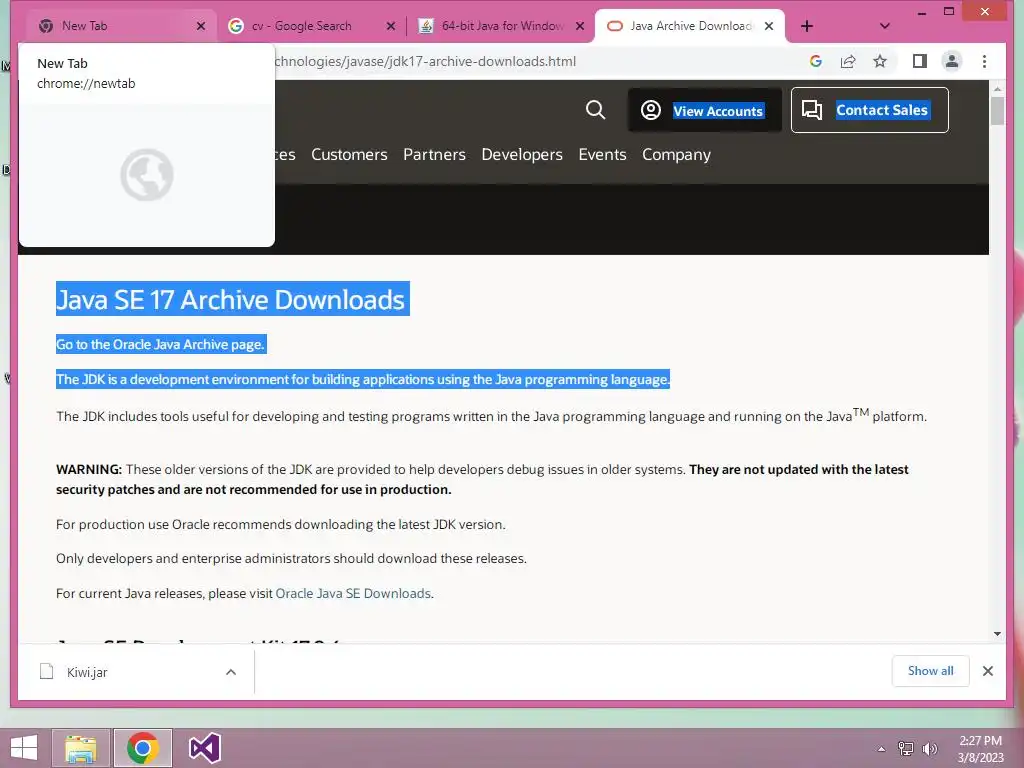Switch to the 64-bit Java for Windows tab
Screen dimensions: 1024x768
pyautogui.click(x=501, y=26)
